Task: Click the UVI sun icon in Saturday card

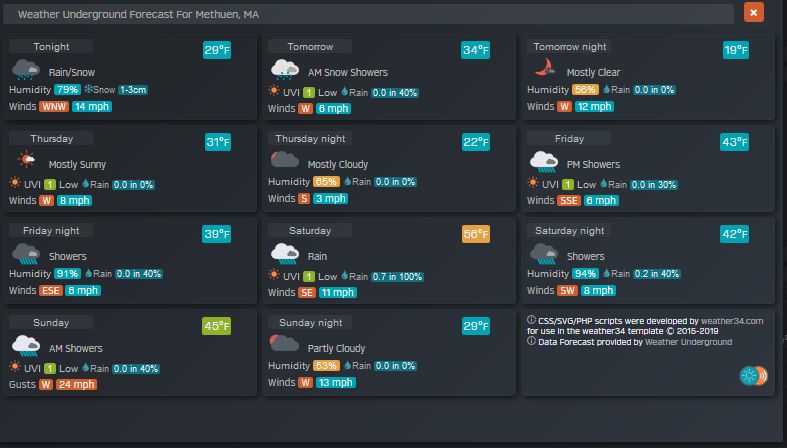Action: point(274,274)
